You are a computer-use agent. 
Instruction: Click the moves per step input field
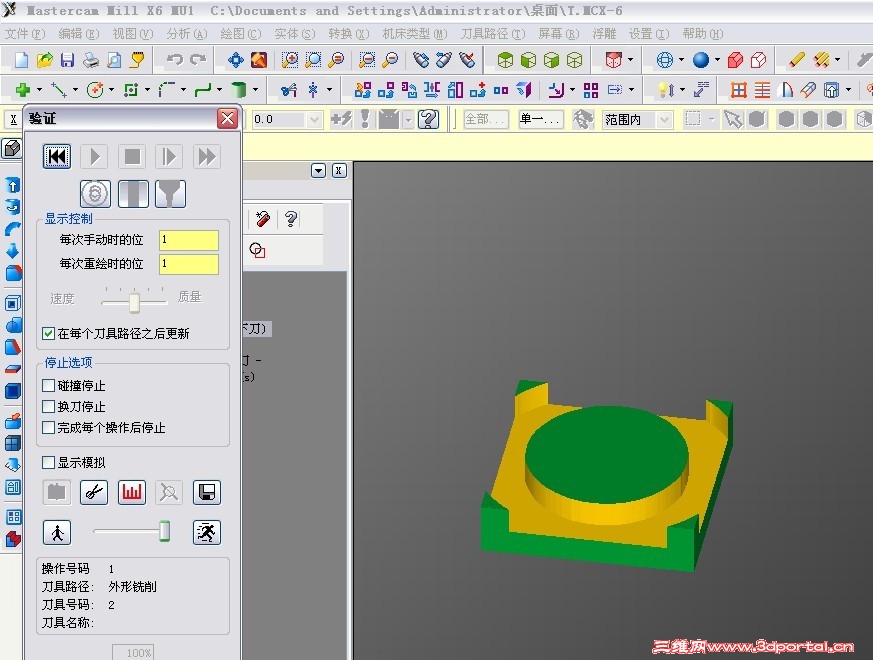coord(189,240)
